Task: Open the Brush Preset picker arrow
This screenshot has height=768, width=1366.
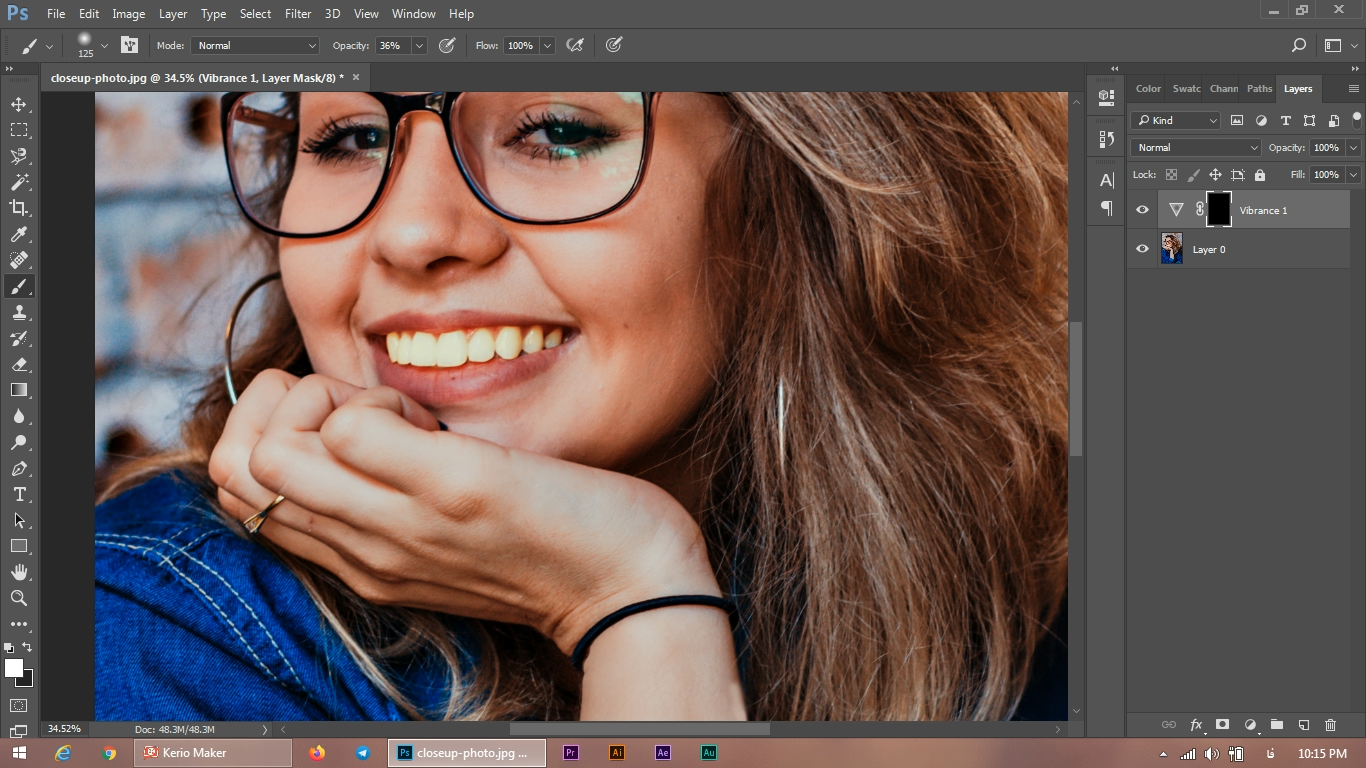Action: tap(104, 45)
